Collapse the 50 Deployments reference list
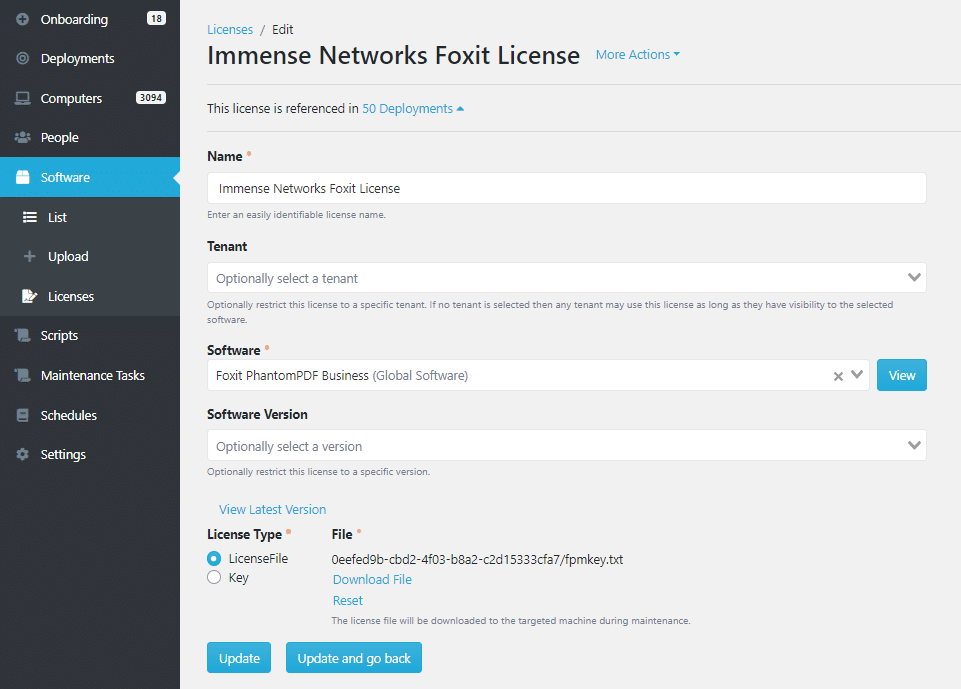The height and width of the screenshot is (689, 961). tap(413, 108)
